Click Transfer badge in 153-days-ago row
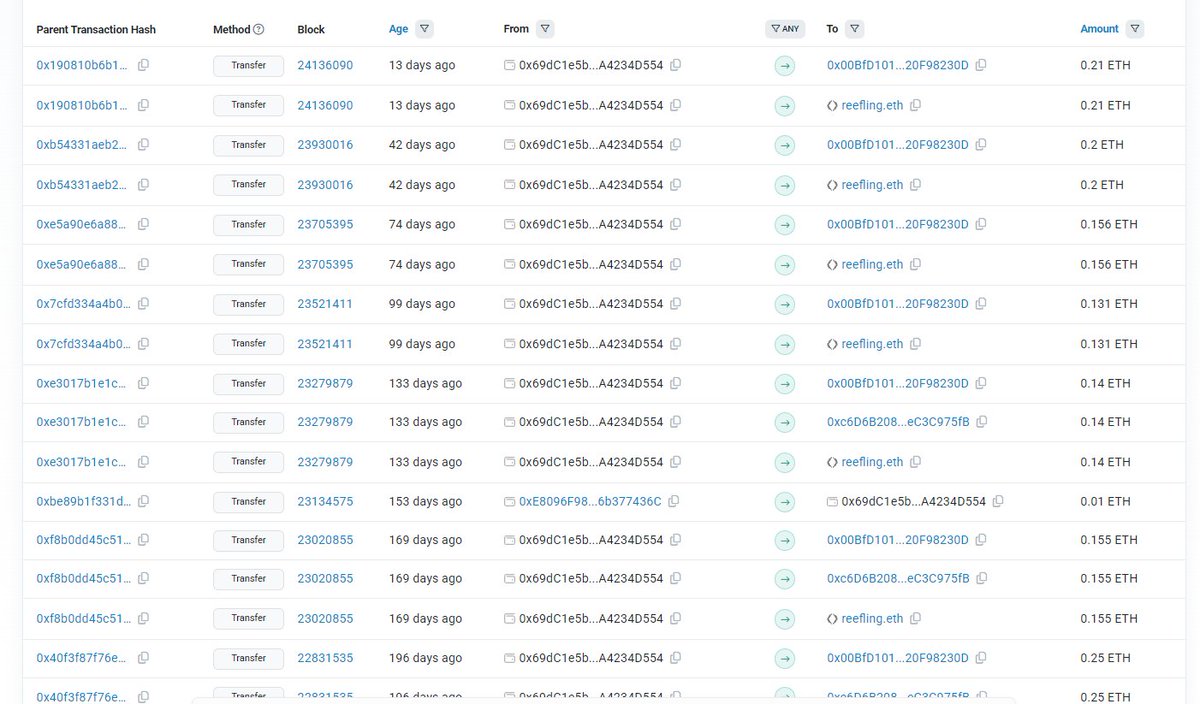 click(x=248, y=501)
